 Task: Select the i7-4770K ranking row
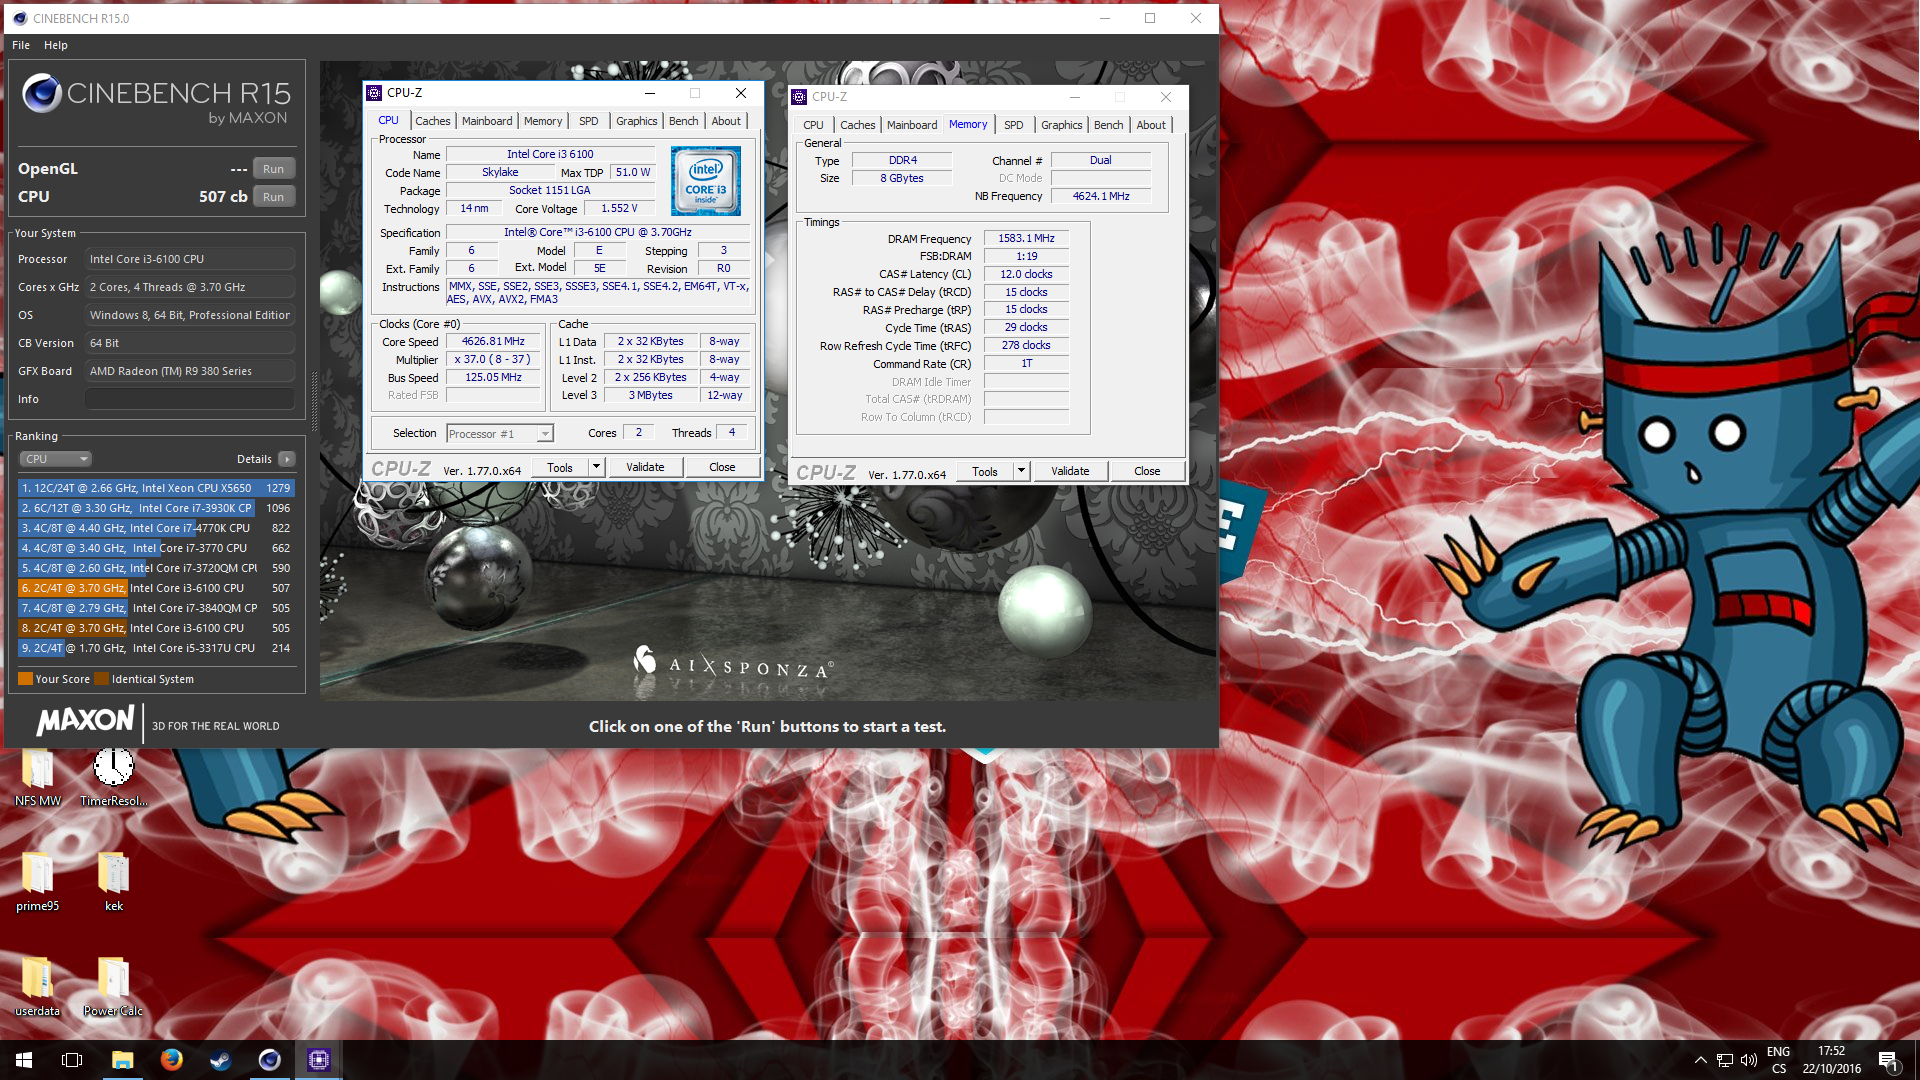pyautogui.click(x=156, y=528)
